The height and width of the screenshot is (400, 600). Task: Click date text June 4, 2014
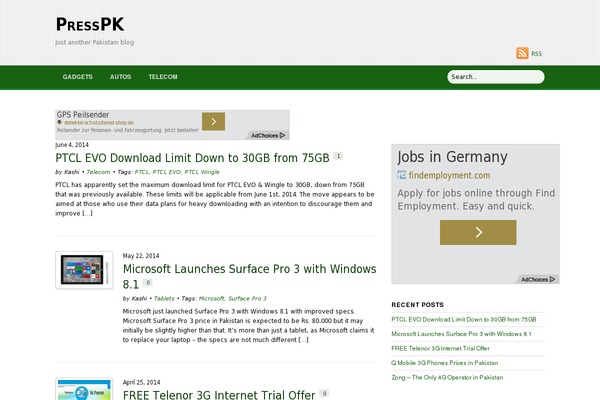(72, 145)
